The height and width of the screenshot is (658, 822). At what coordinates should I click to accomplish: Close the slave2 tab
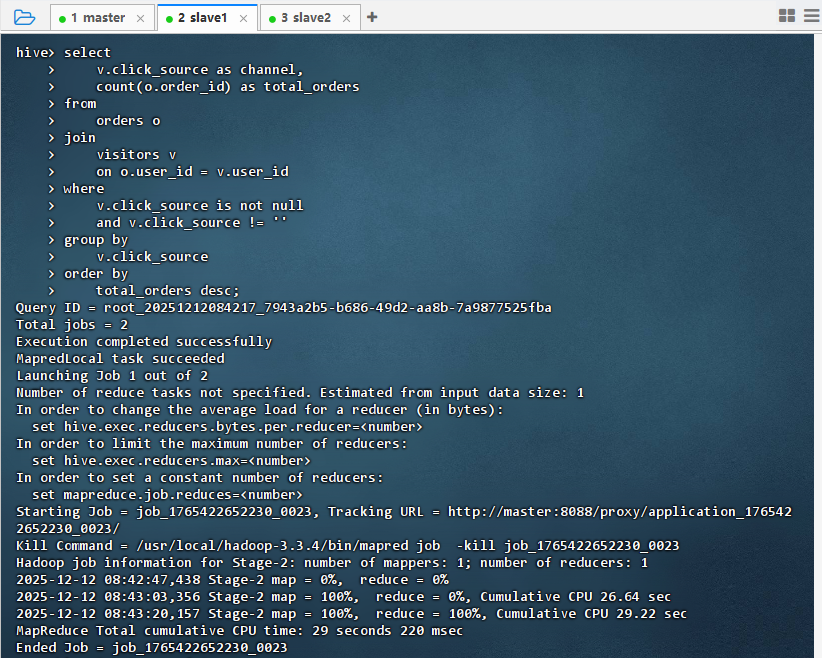[x=346, y=18]
